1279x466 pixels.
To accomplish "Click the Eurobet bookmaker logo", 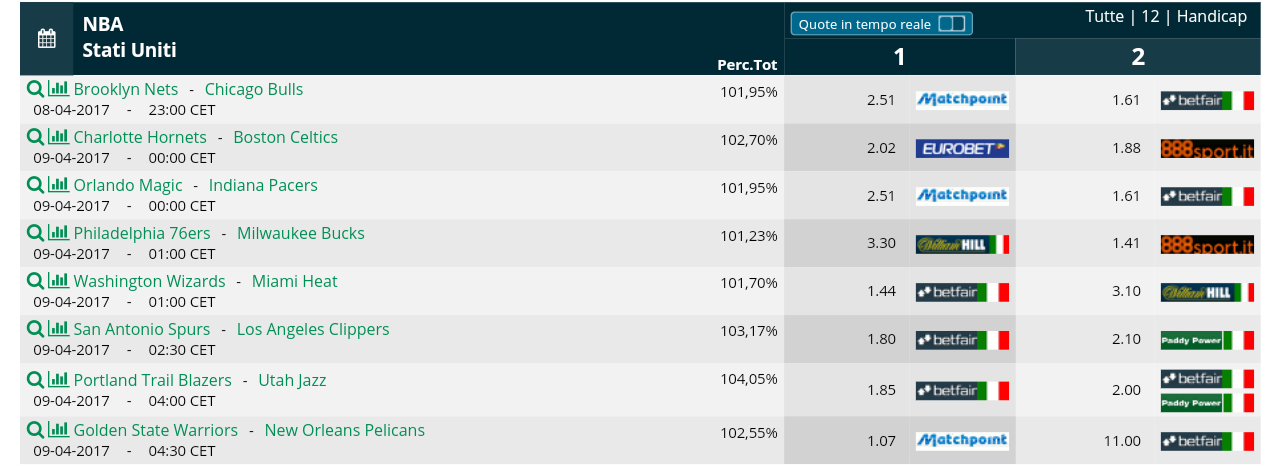I will 962,148.
